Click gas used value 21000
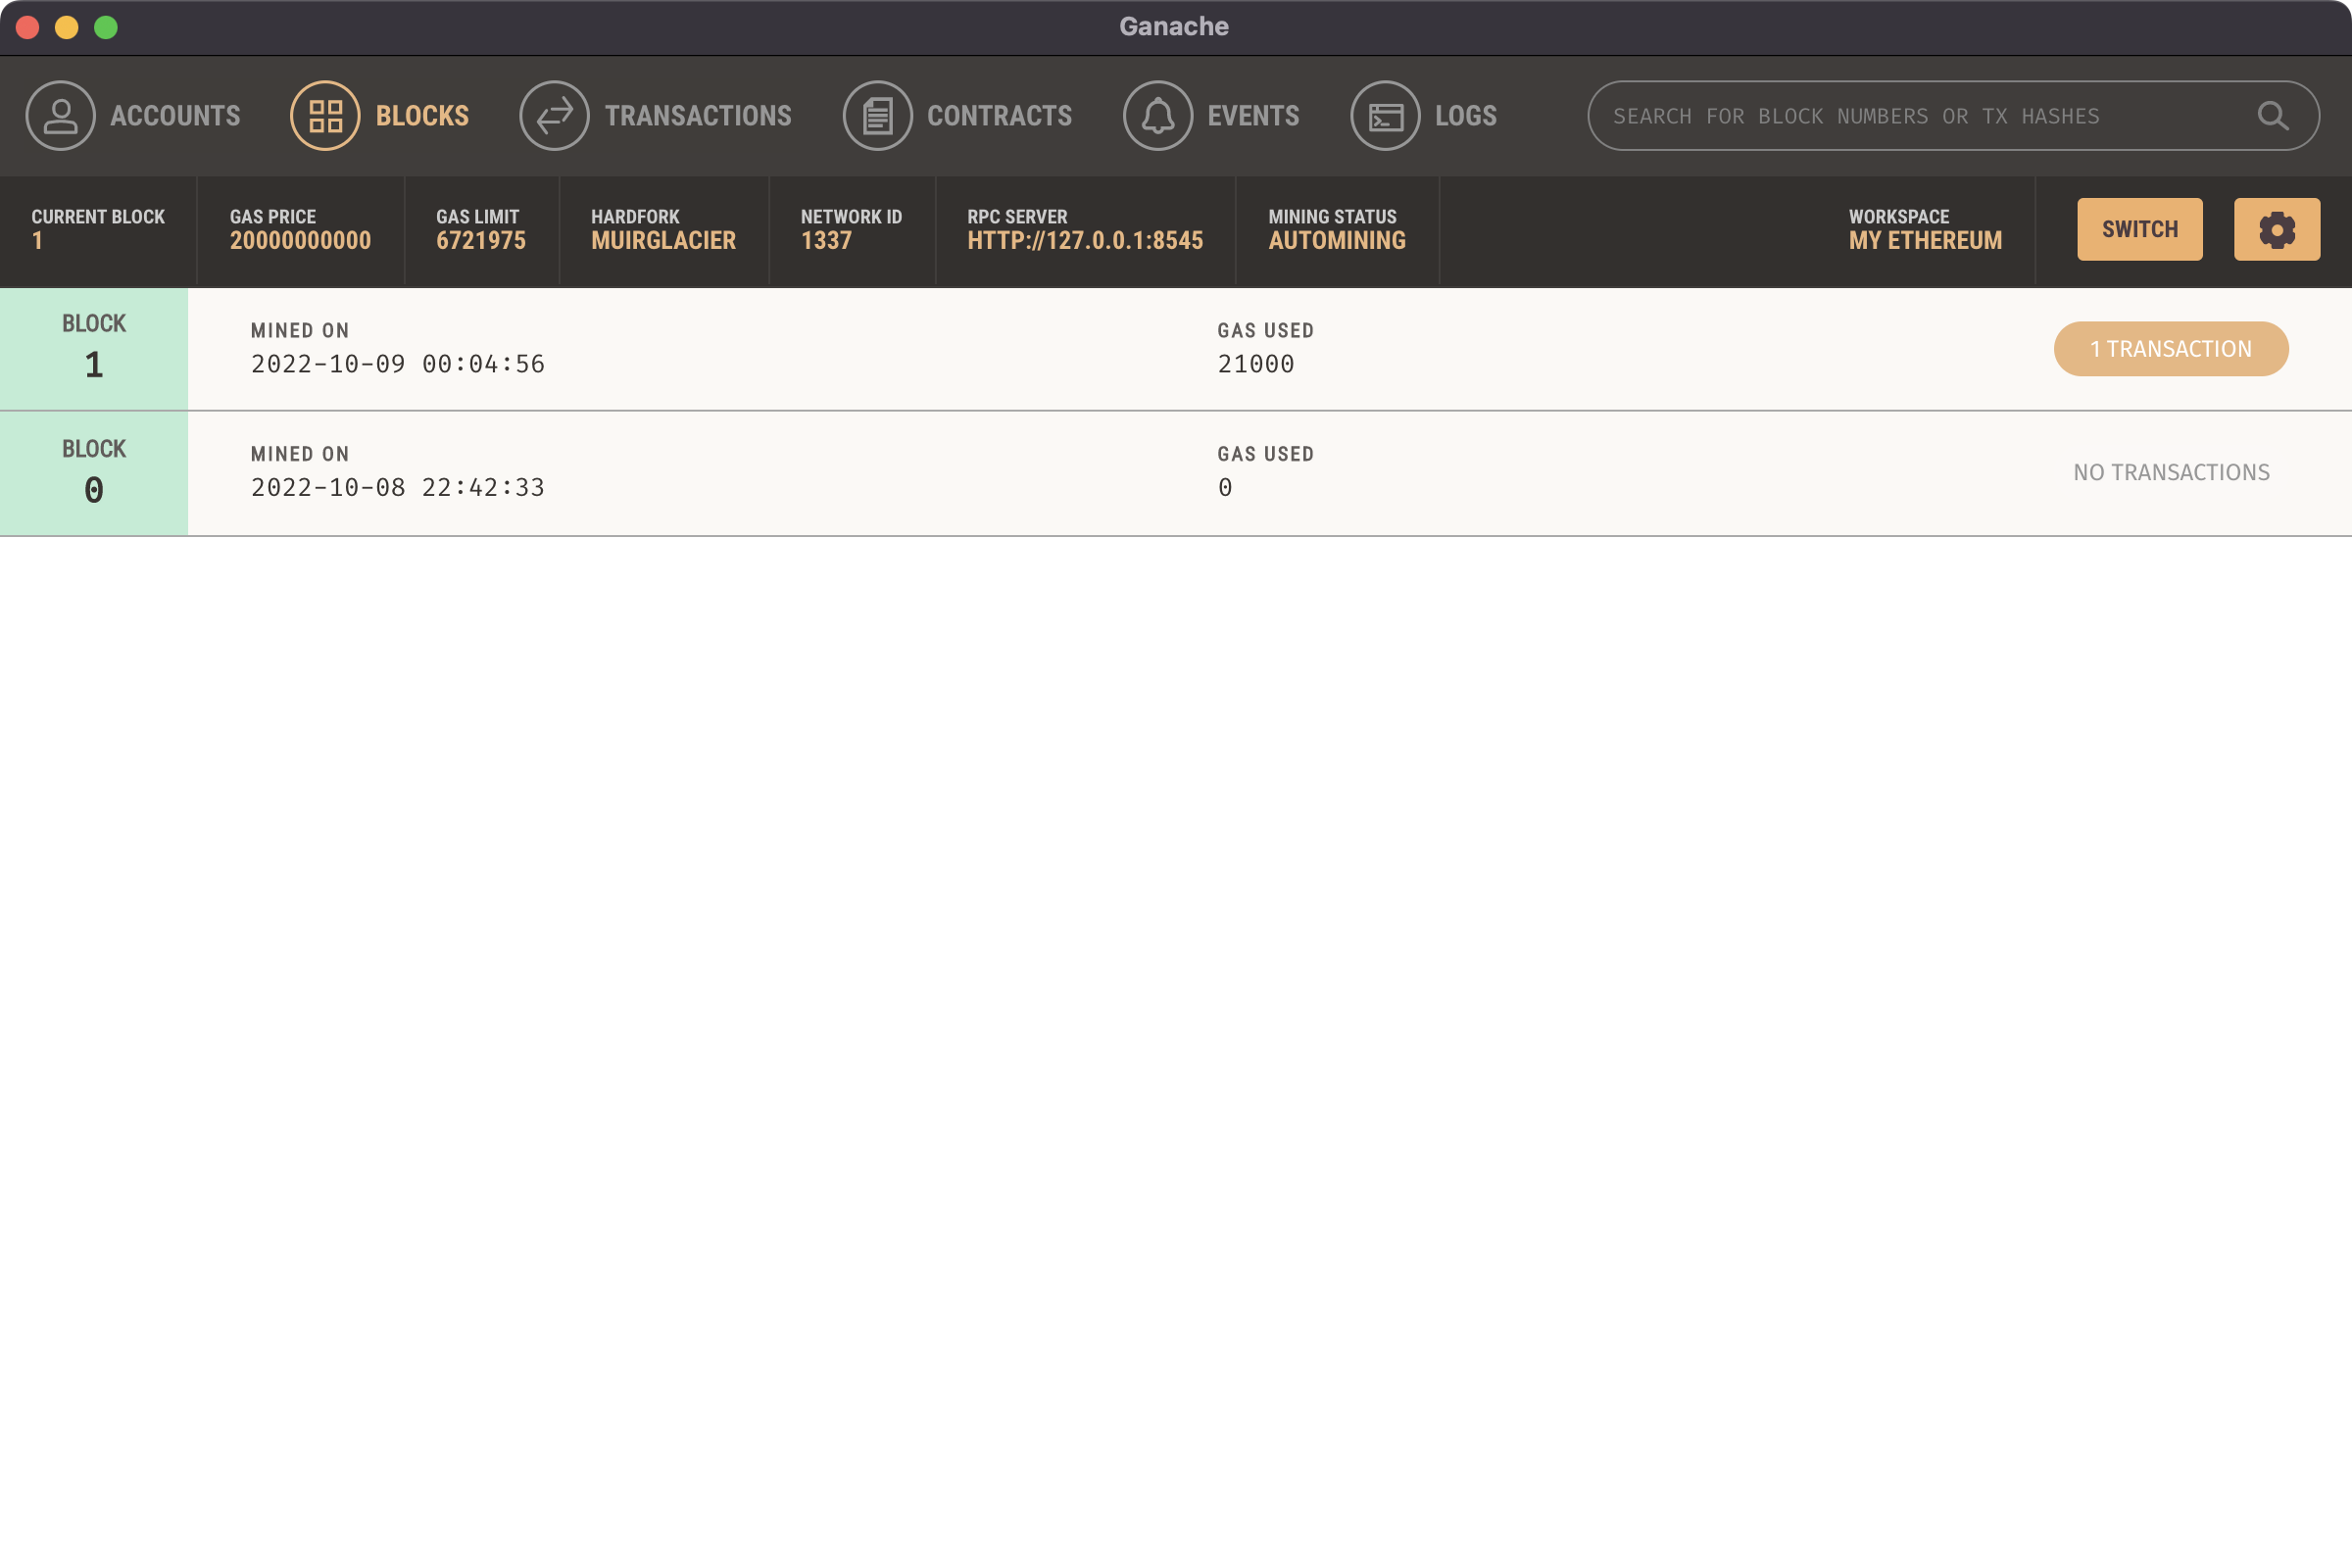Image resolution: width=2352 pixels, height=1568 pixels. click(1256, 364)
